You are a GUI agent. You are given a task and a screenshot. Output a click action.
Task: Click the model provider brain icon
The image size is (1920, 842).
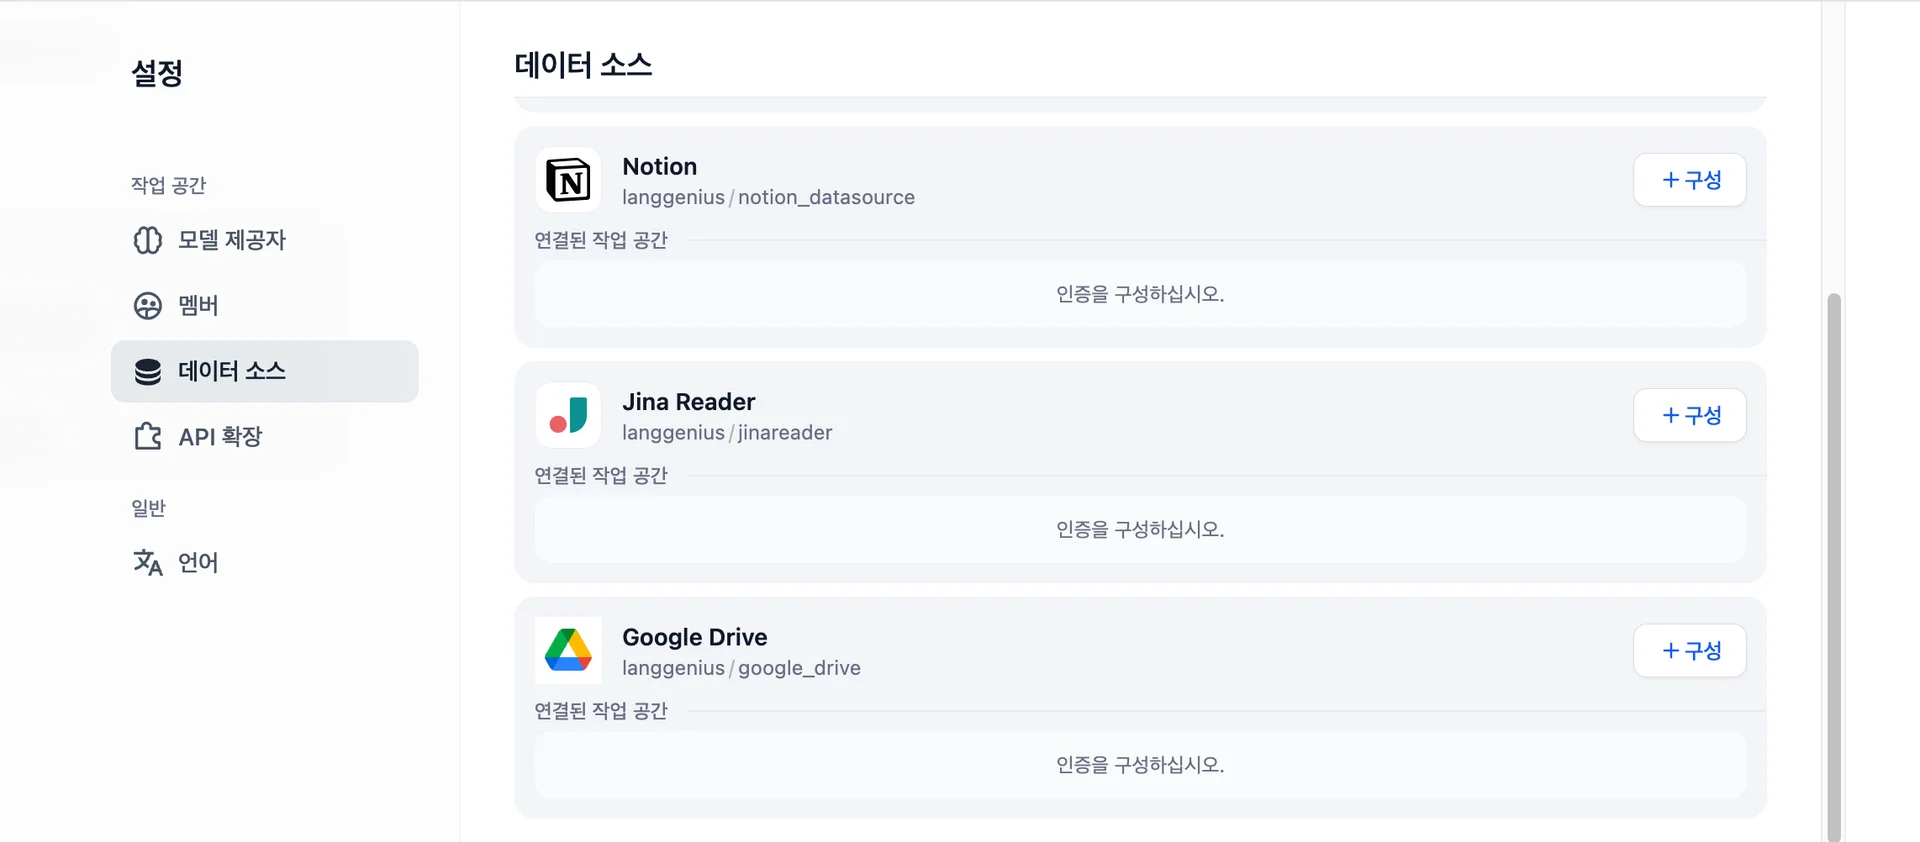(x=148, y=241)
